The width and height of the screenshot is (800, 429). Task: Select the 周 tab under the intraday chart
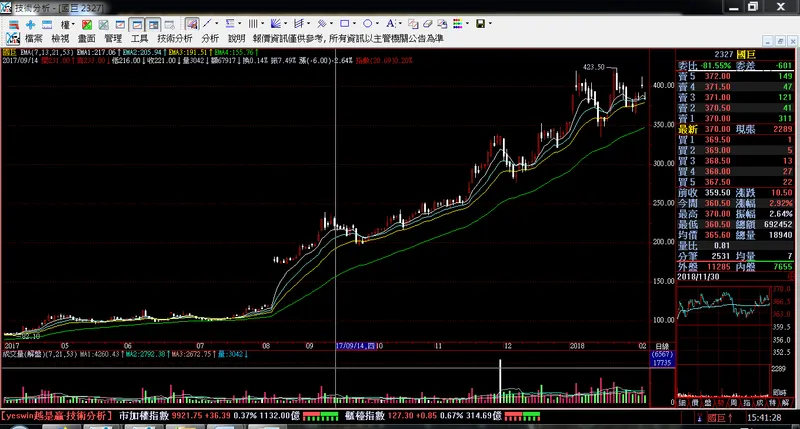[x=734, y=402]
